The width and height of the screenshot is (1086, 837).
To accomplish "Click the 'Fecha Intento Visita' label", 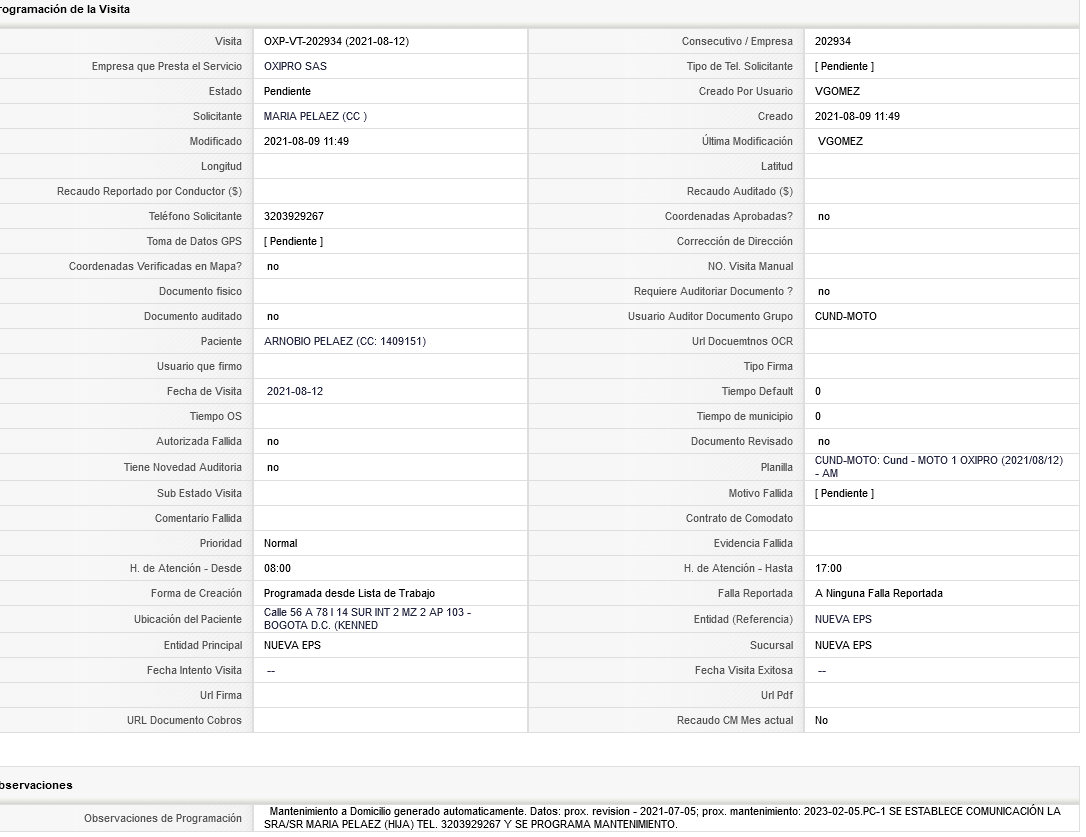I will [195, 670].
